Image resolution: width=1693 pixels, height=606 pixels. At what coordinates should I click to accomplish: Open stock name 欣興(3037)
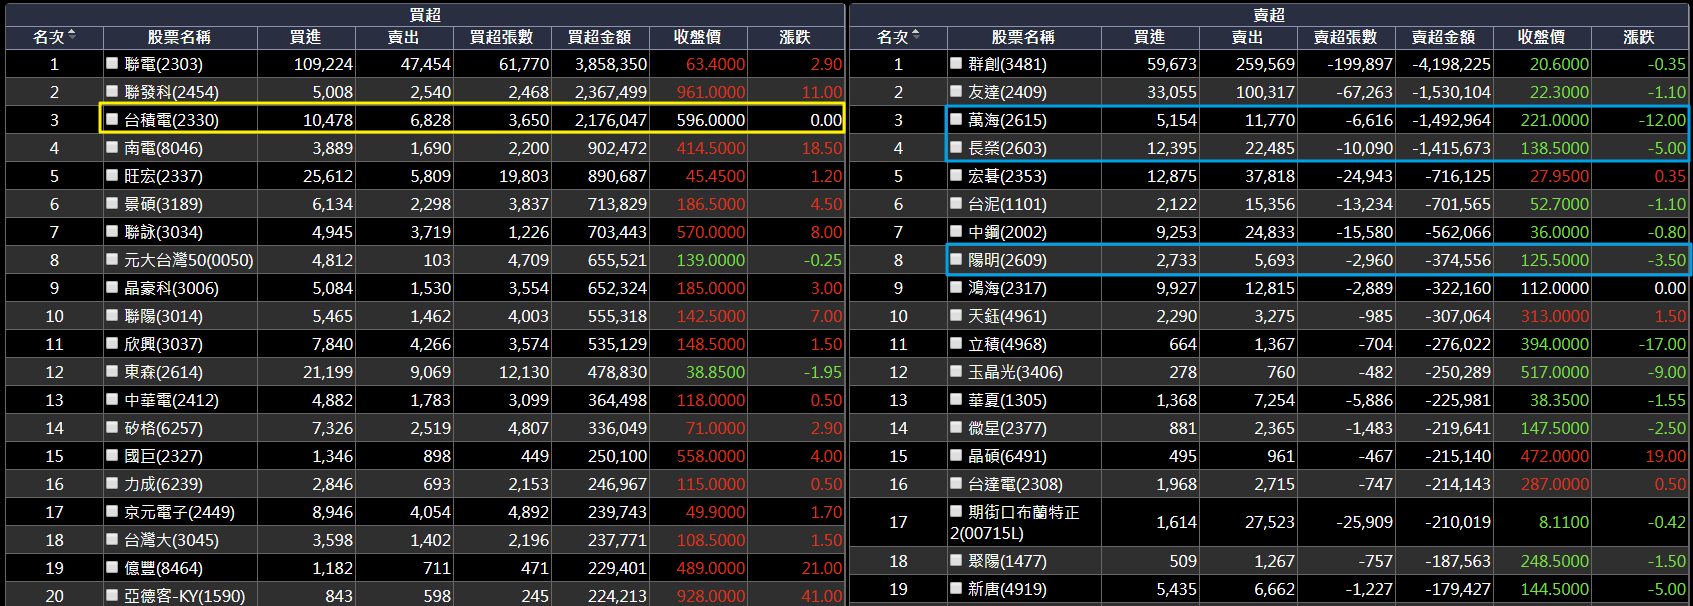click(x=163, y=344)
